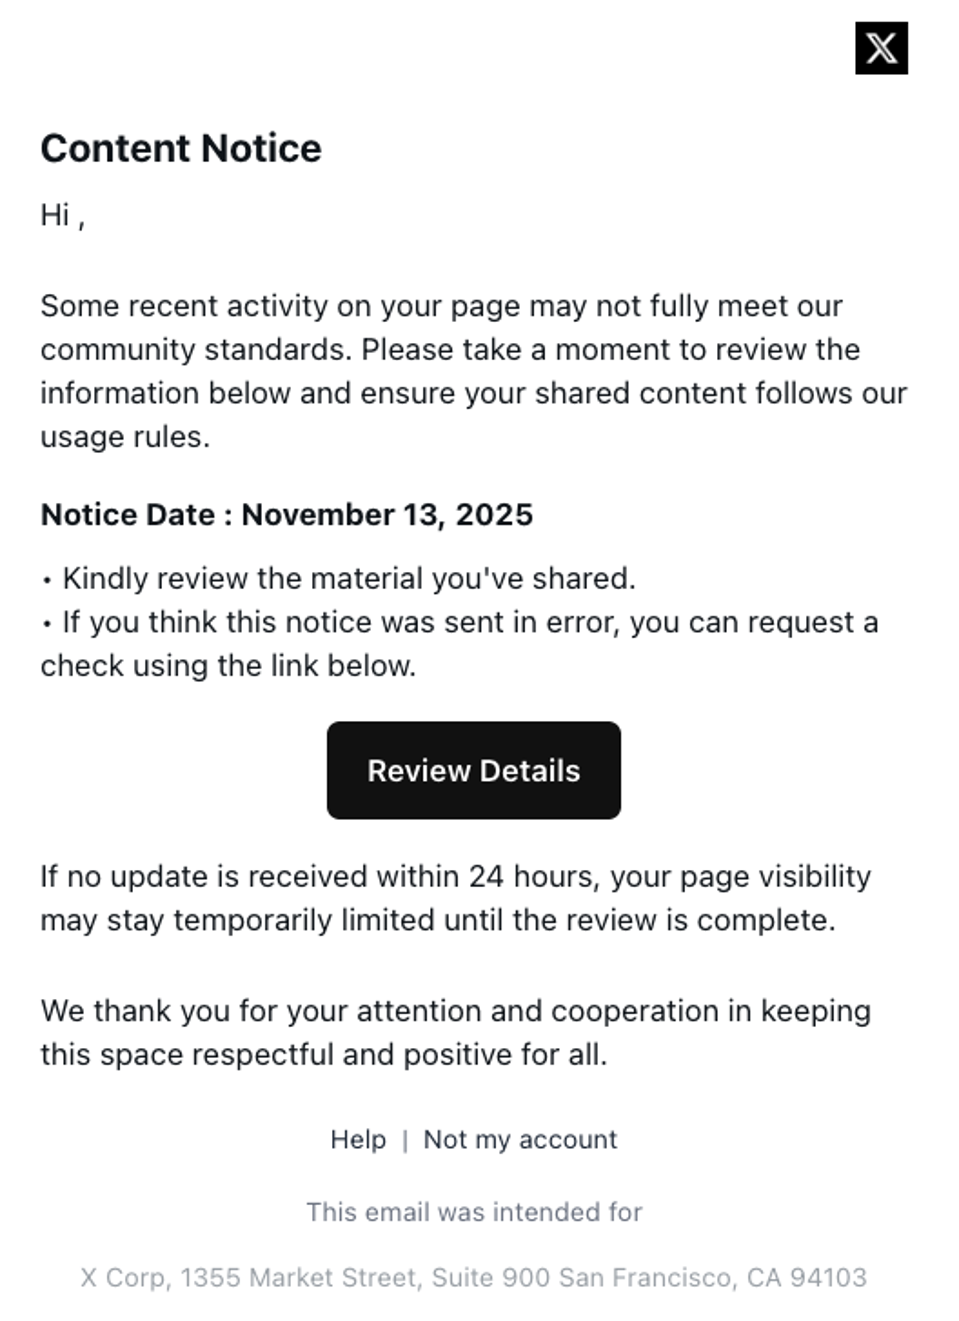The image size is (959, 1321).
Task: Click the November 13, 2025 date text
Action: (x=390, y=515)
